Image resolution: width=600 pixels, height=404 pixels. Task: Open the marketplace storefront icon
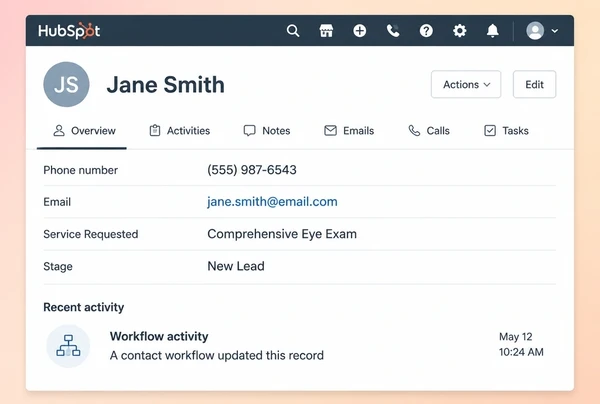coord(326,31)
